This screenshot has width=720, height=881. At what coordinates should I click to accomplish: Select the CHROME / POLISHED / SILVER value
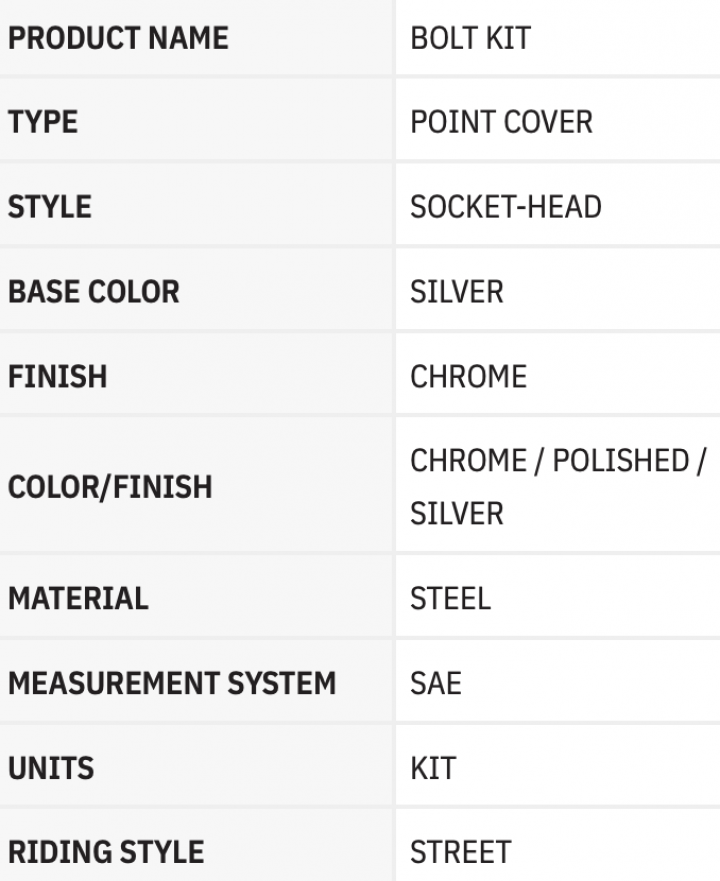click(x=557, y=487)
